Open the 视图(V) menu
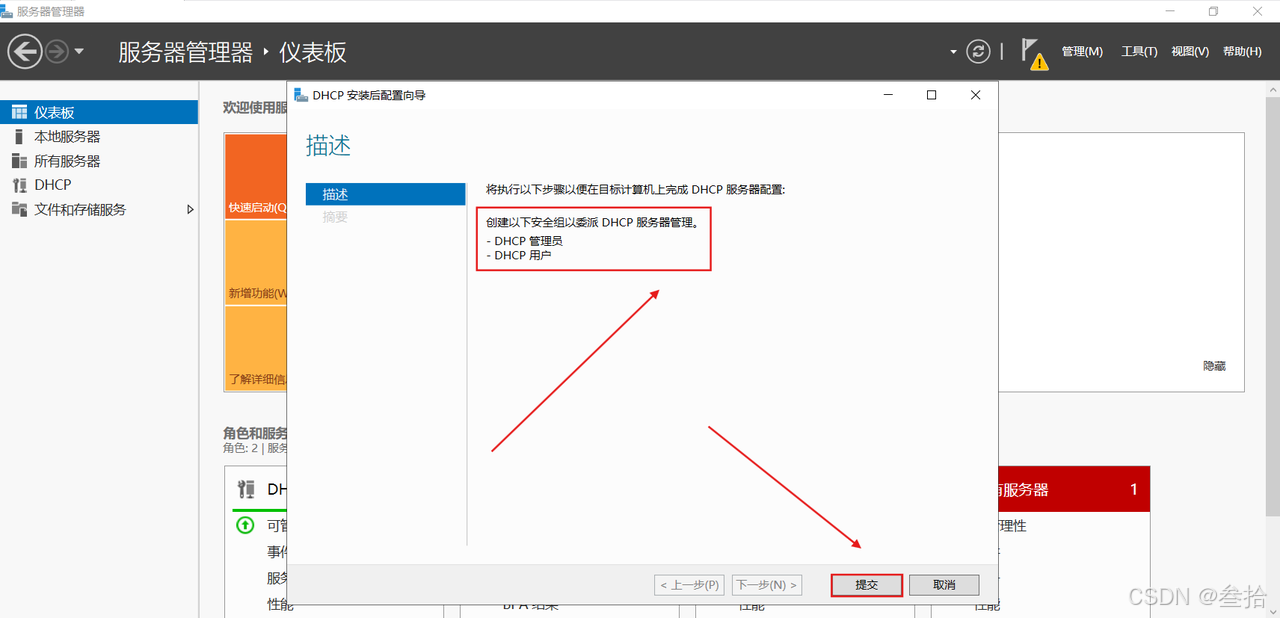This screenshot has height=618, width=1280. tap(1190, 52)
